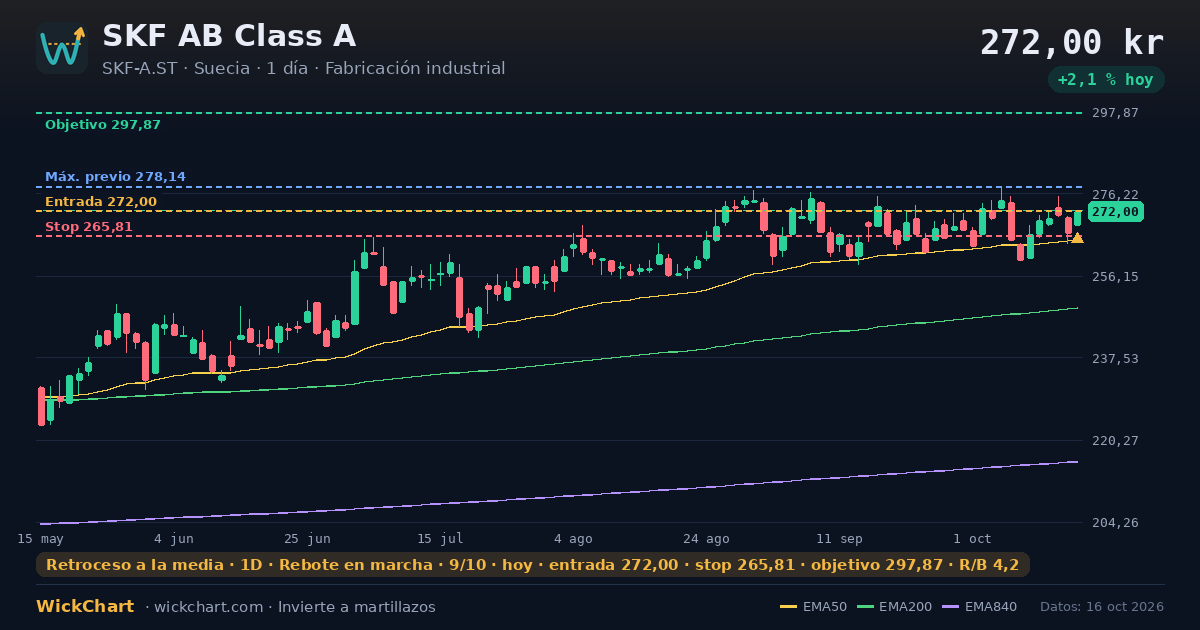
Task: Click the 25 jun date label
Action: tap(307, 538)
